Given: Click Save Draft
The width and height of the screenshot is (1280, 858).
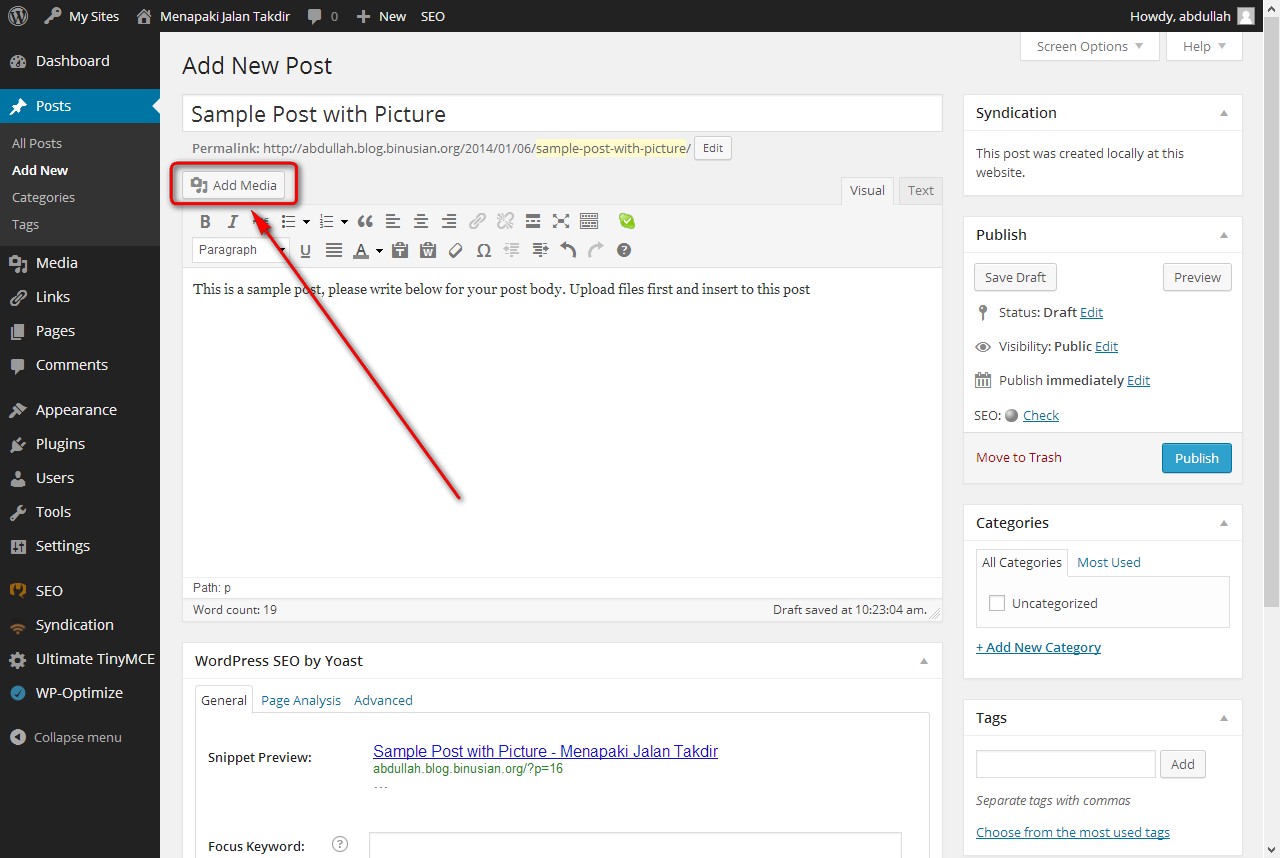Looking at the screenshot, I should [1015, 277].
